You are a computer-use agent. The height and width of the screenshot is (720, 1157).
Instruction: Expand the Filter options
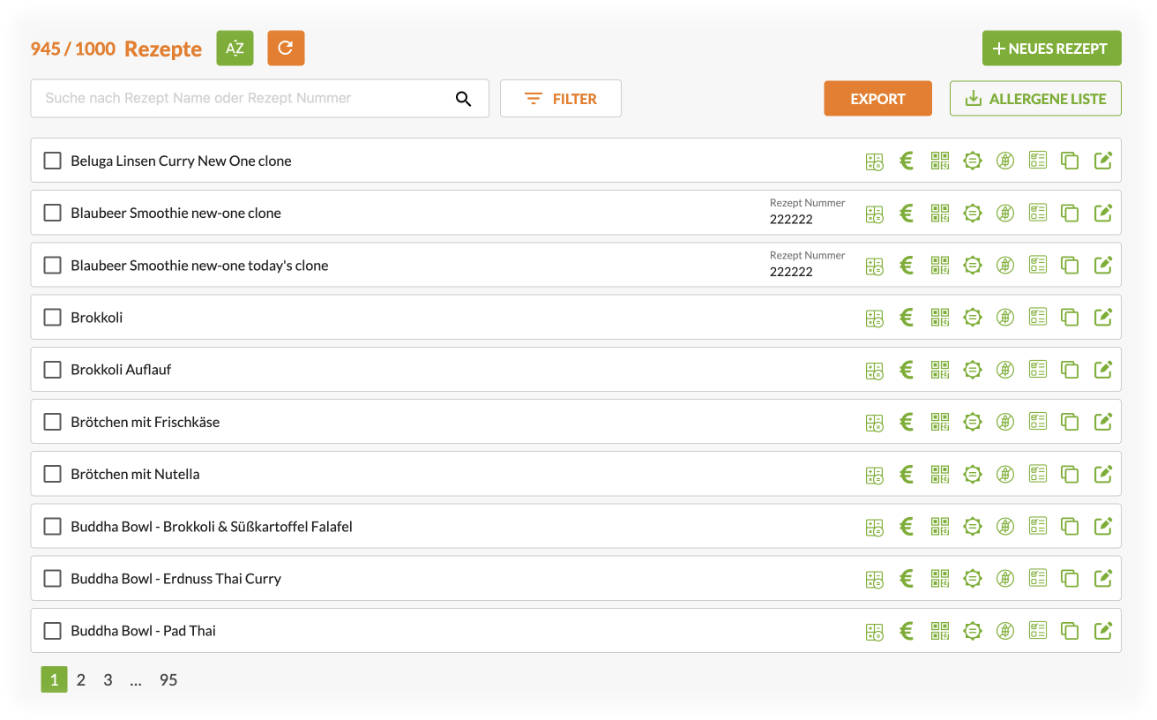pos(560,99)
